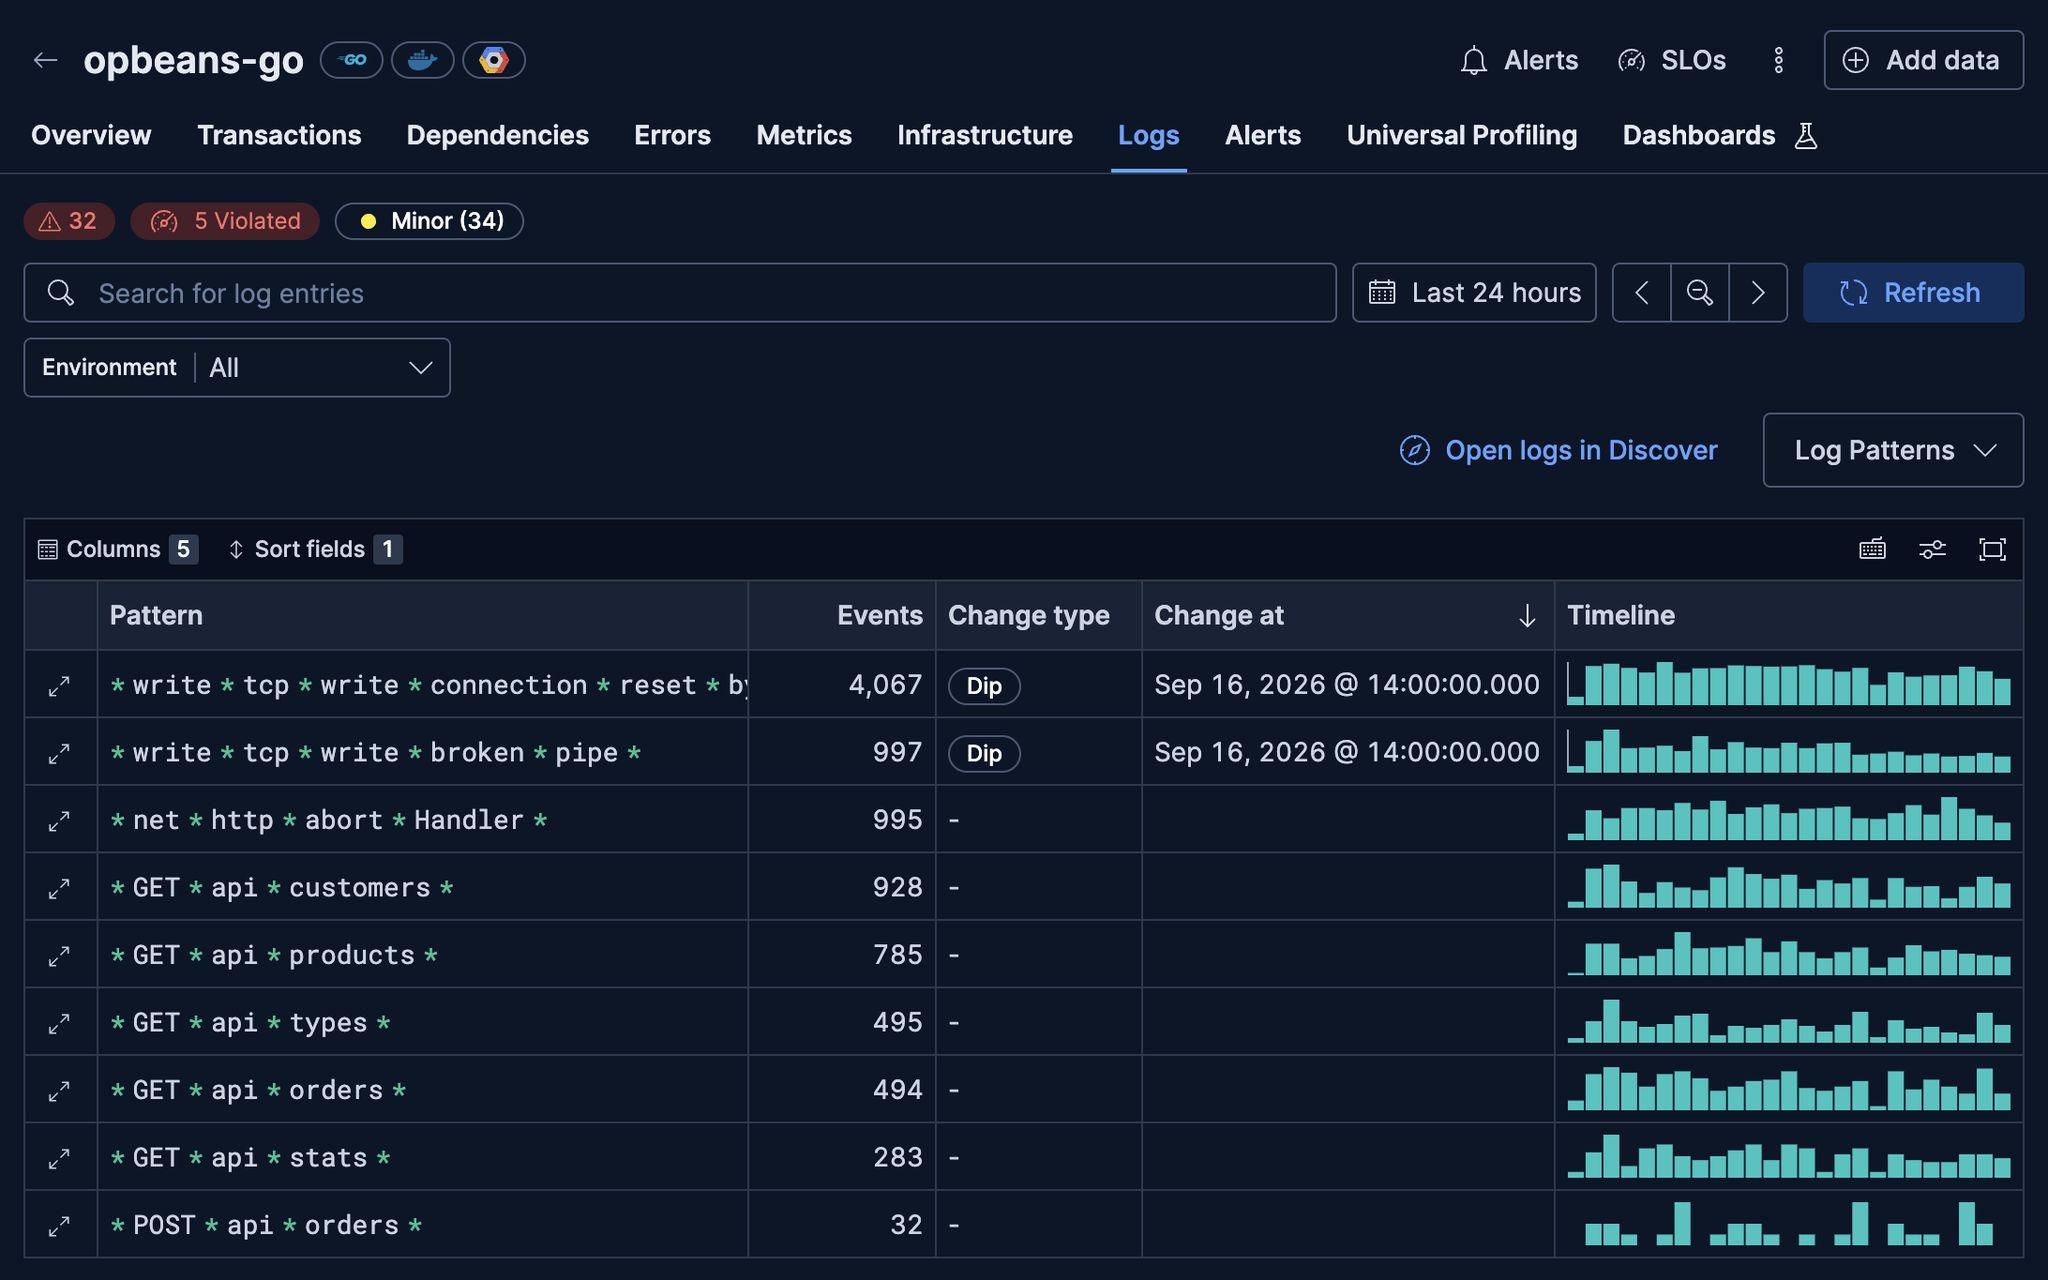Click the timeline chart for GET api customers

coord(1788,886)
